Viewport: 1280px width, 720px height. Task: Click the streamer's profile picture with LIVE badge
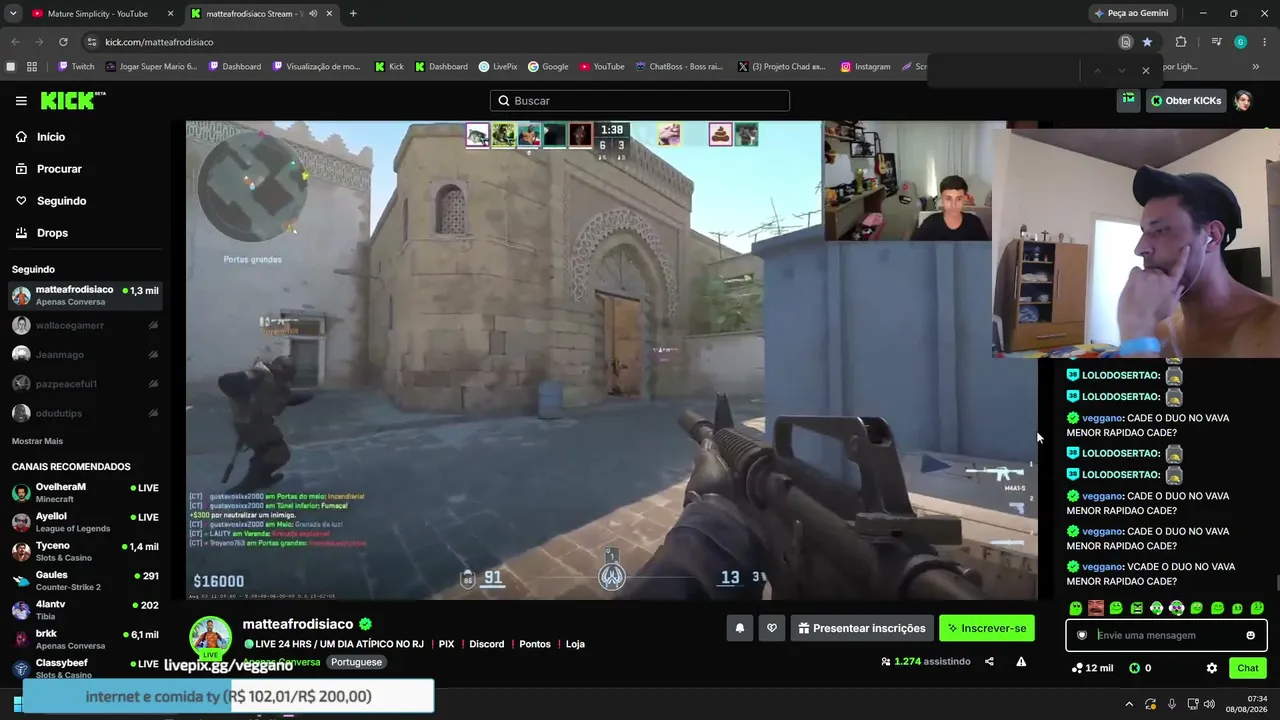(x=211, y=638)
